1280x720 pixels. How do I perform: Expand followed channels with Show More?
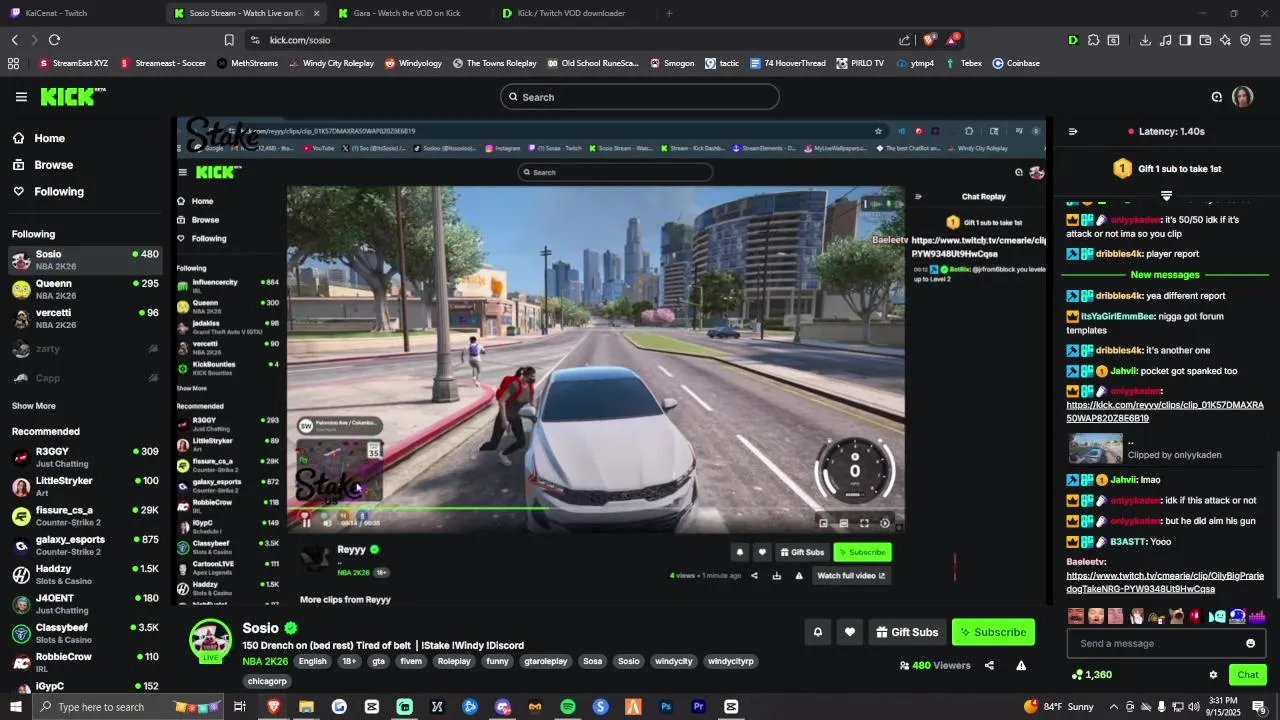point(34,406)
